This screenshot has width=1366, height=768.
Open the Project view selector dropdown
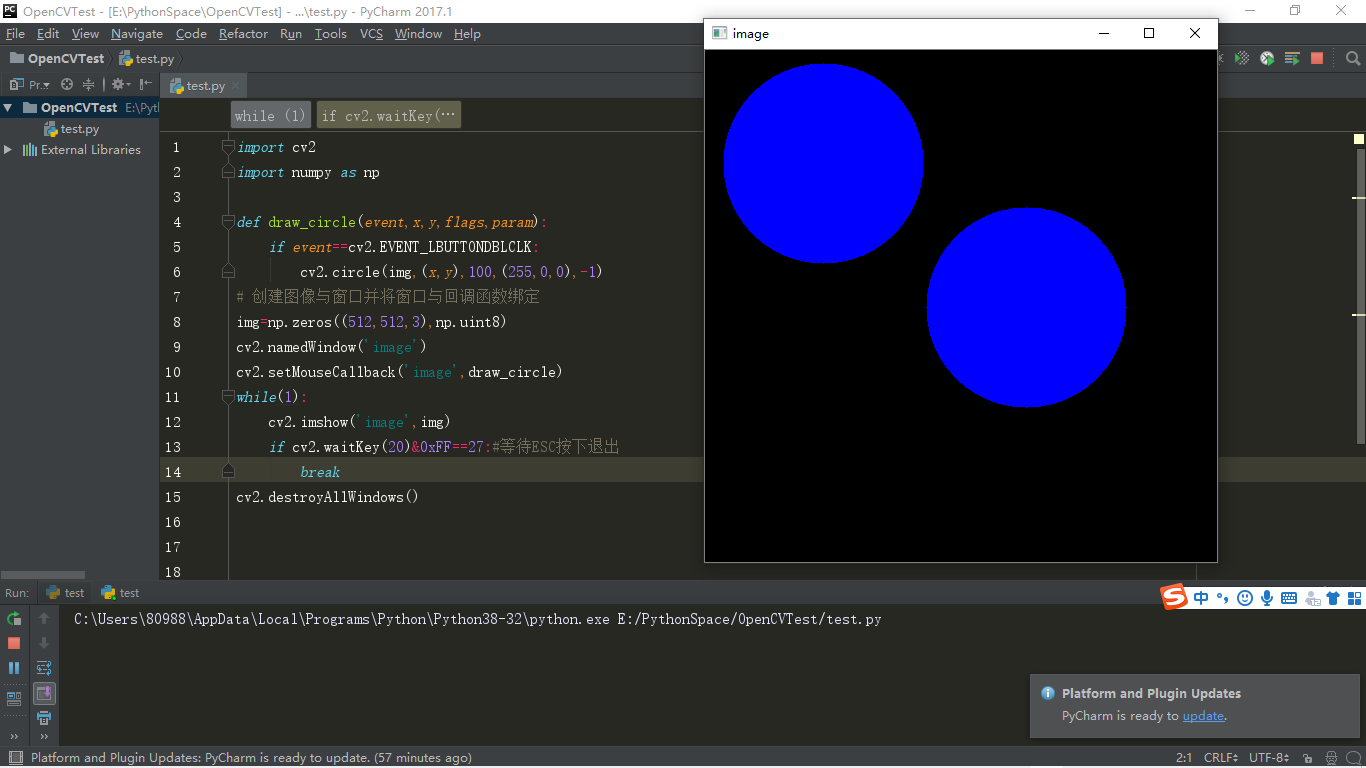(x=30, y=85)
